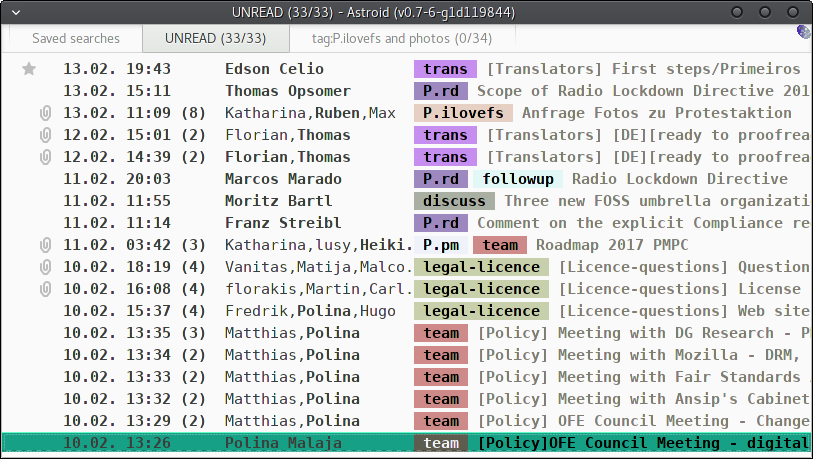Screen dimensions: 813x459
Task: Click the discuss tag on Moritz Bartl thread
Action: point(453,201)
